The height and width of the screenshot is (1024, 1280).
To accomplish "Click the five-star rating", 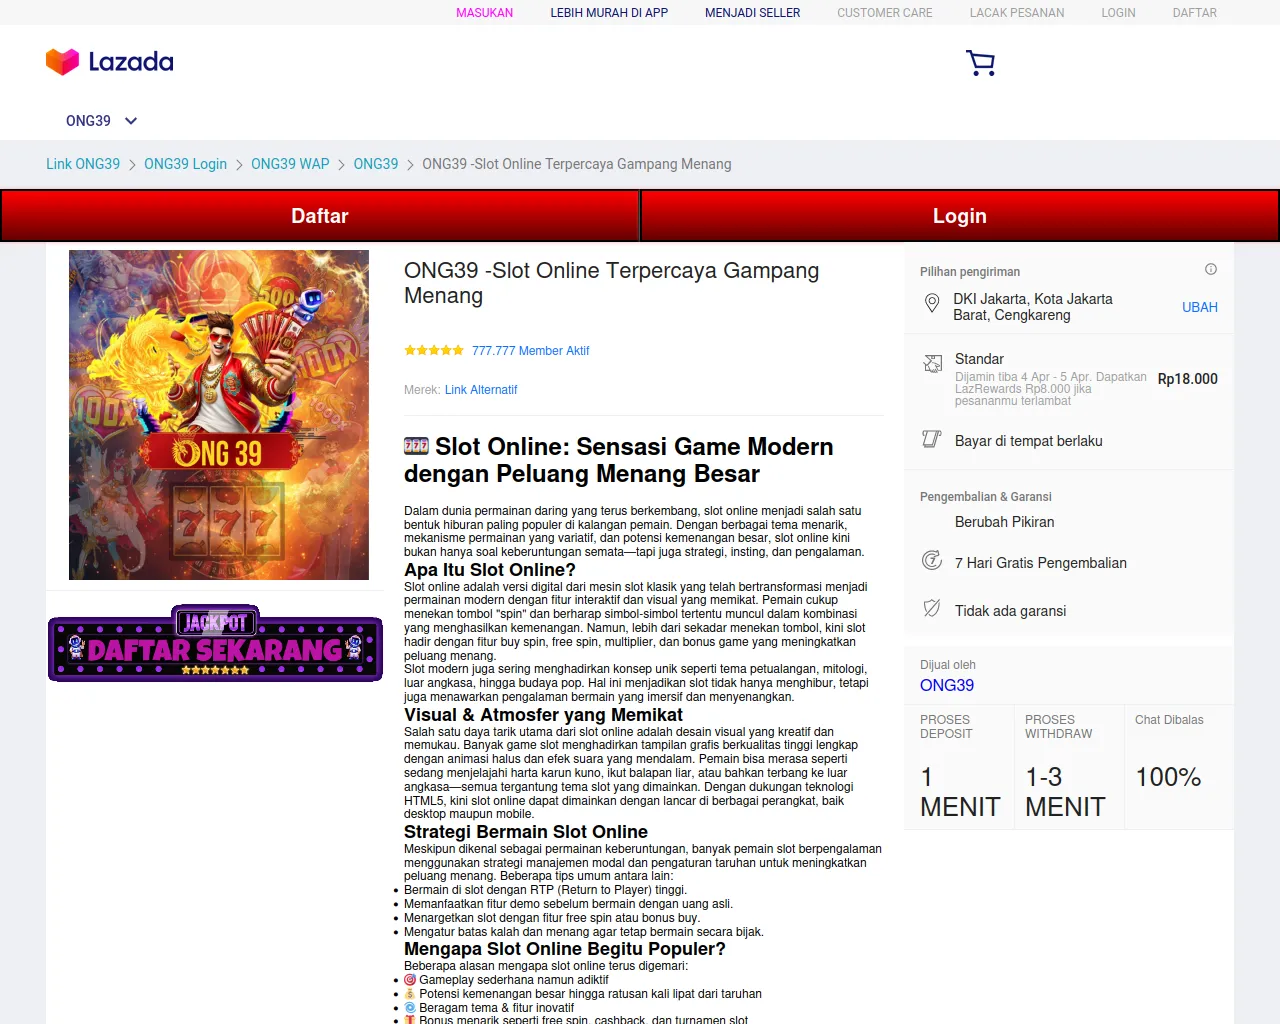I will [433, 351].
